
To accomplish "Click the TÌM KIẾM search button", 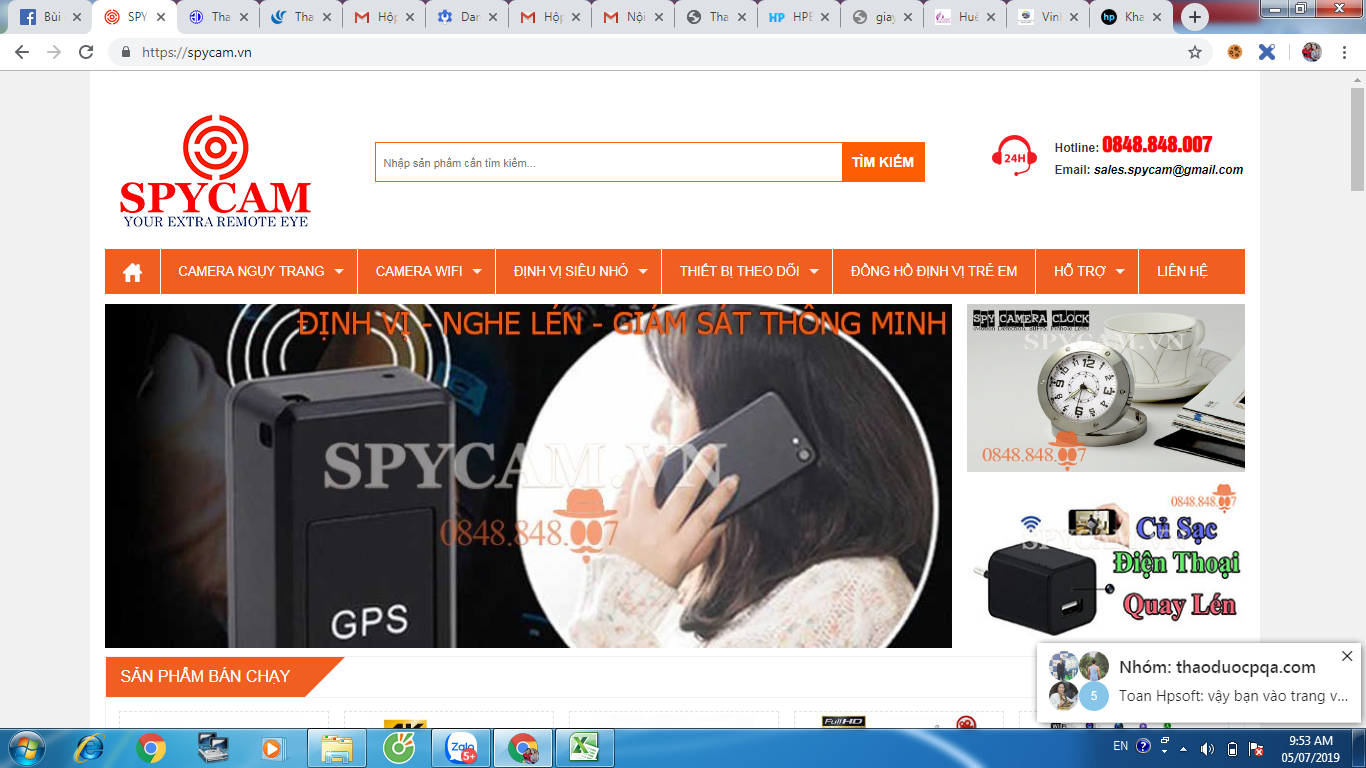I will coord(884,161).
